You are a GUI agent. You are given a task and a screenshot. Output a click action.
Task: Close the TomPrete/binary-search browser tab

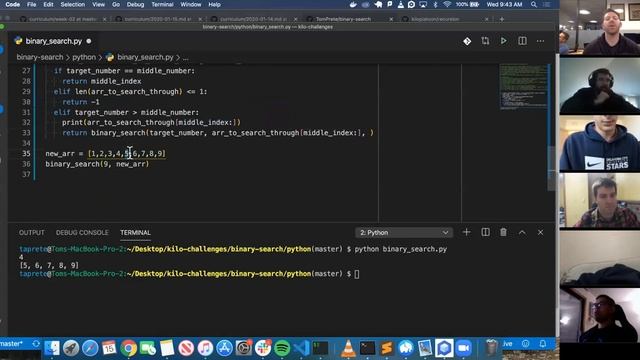391,19
